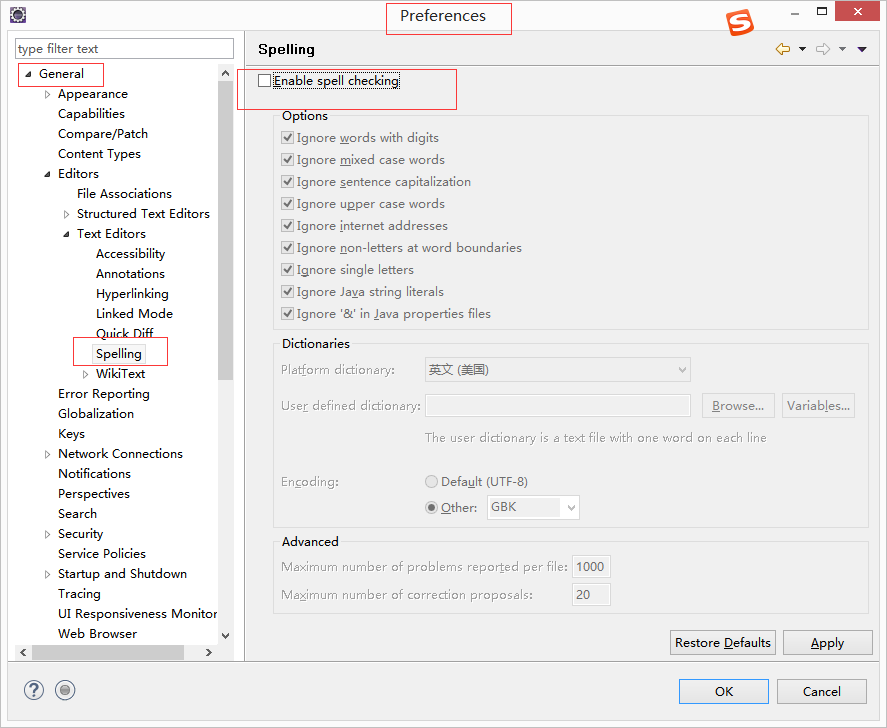Click the Restore Defaults button
The height and width of the screenshot is (728, 887).
click(x=722, y=642)
